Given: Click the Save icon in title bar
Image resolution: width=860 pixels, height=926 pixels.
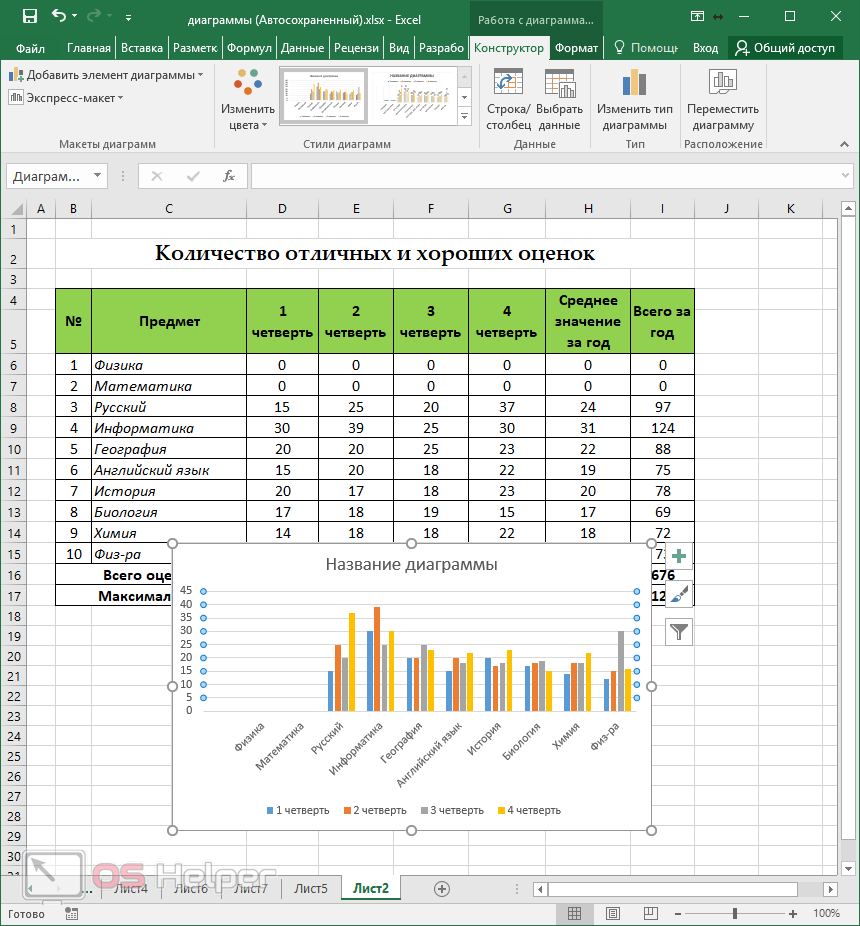Looking at the screenshot, I should tap(29, 16).
